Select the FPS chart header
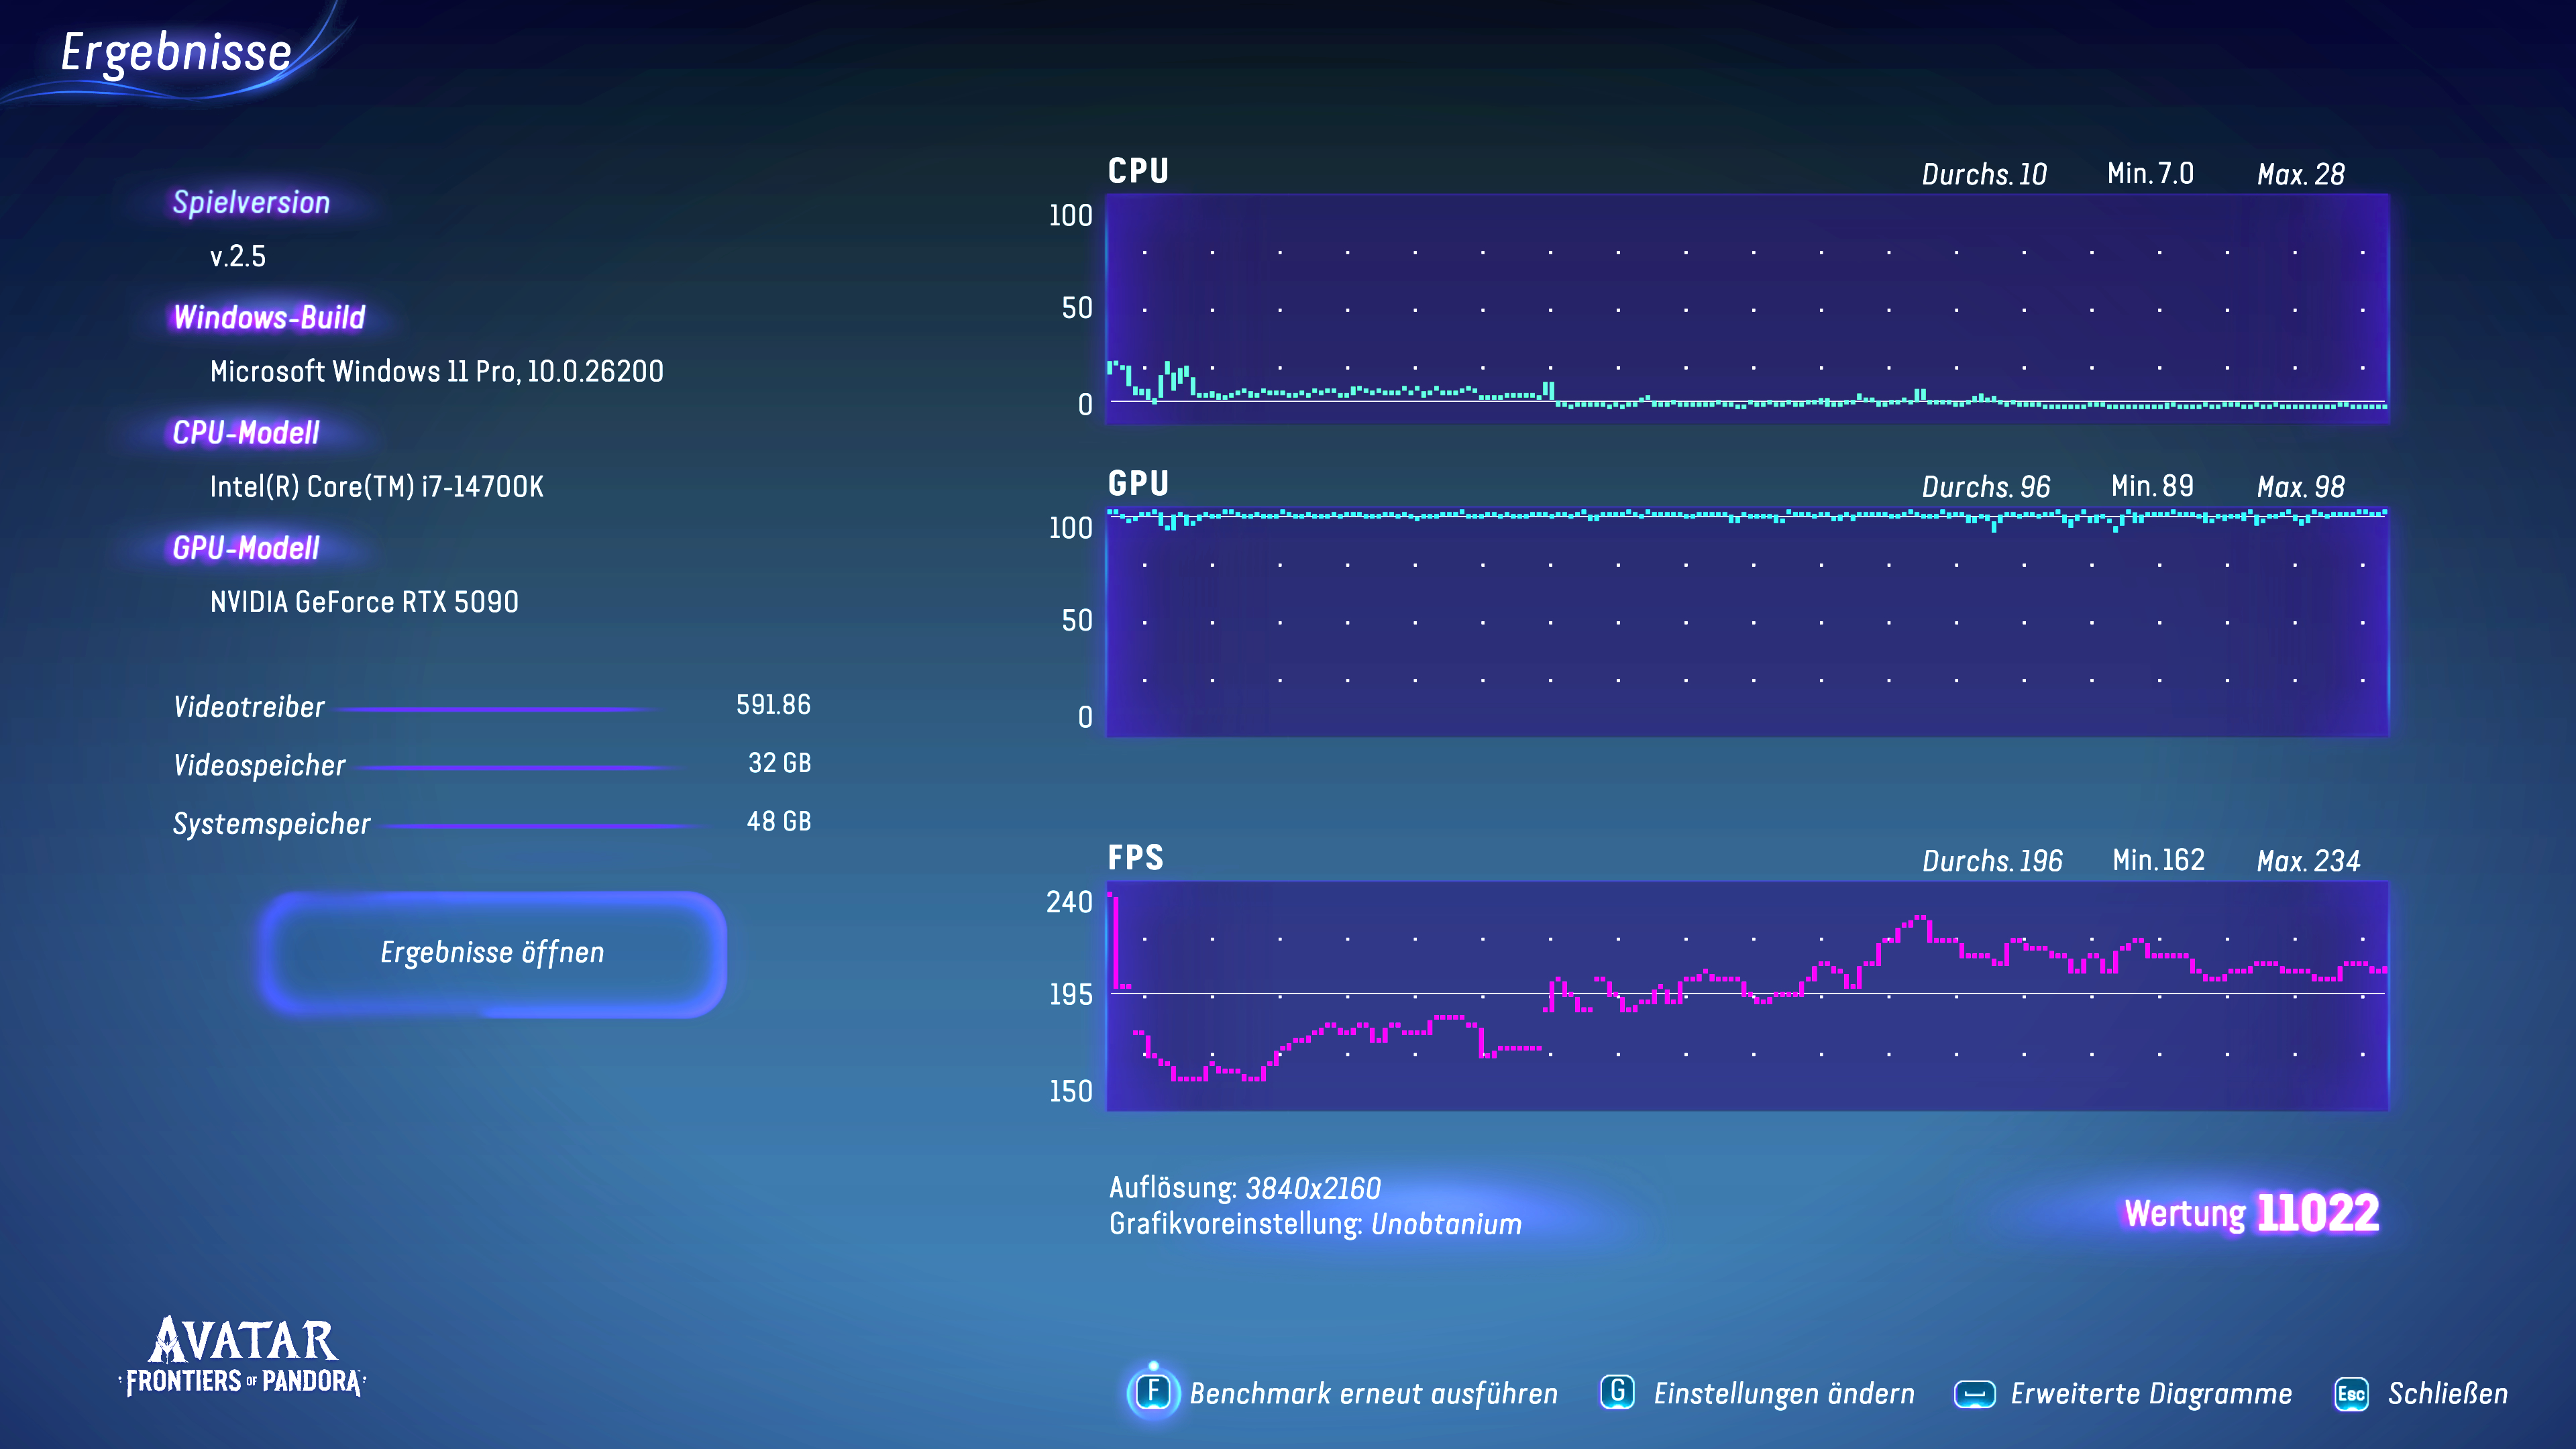This screenshot has height=1449, width=2576. tap(1137, 857)
